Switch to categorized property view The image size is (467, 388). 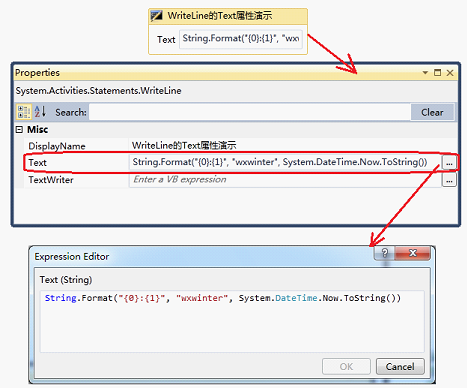coord(24,112)
